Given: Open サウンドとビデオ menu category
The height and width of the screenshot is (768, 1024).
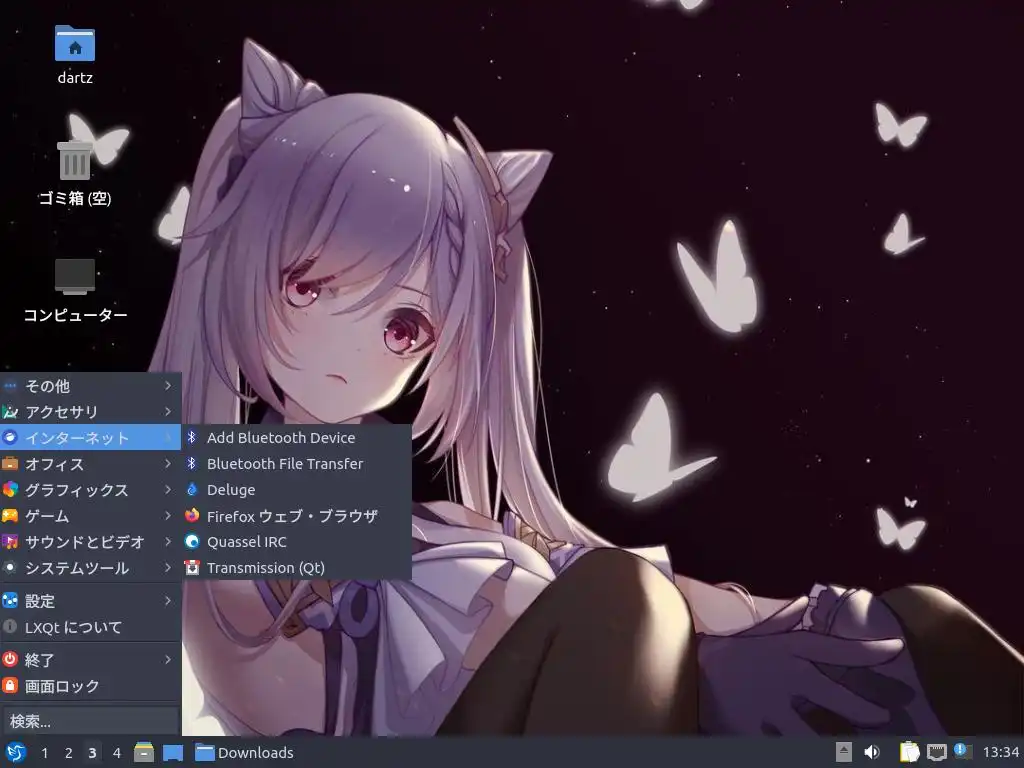Looking at the screenshot, I should coord(90,542).
